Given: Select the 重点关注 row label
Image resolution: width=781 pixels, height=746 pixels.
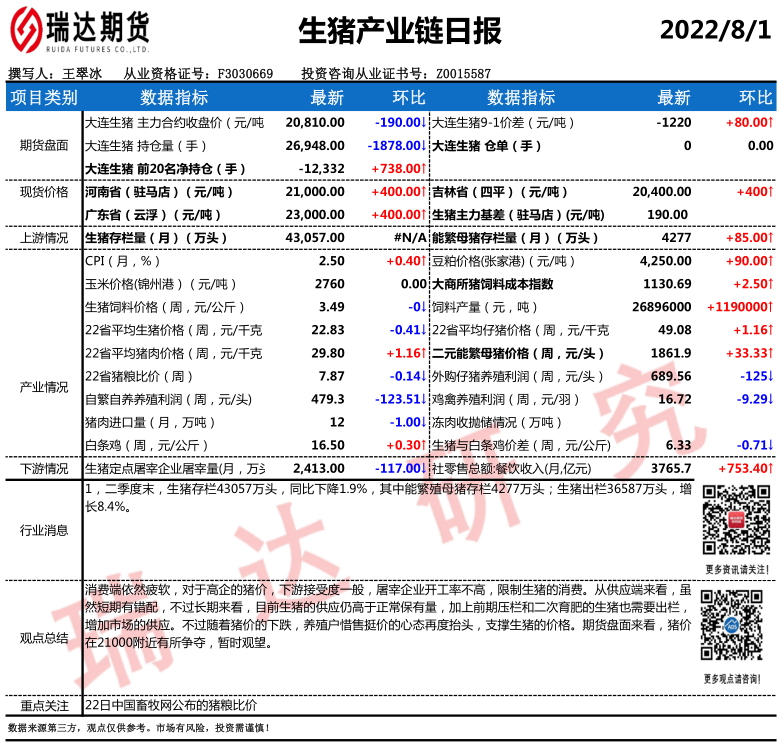Looking at the screenshot, I should coord(44,705).
